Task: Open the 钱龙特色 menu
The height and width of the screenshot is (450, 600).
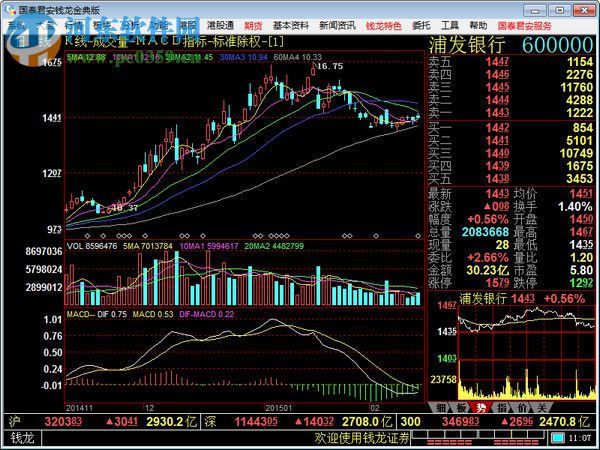Action: pos(383,26)
